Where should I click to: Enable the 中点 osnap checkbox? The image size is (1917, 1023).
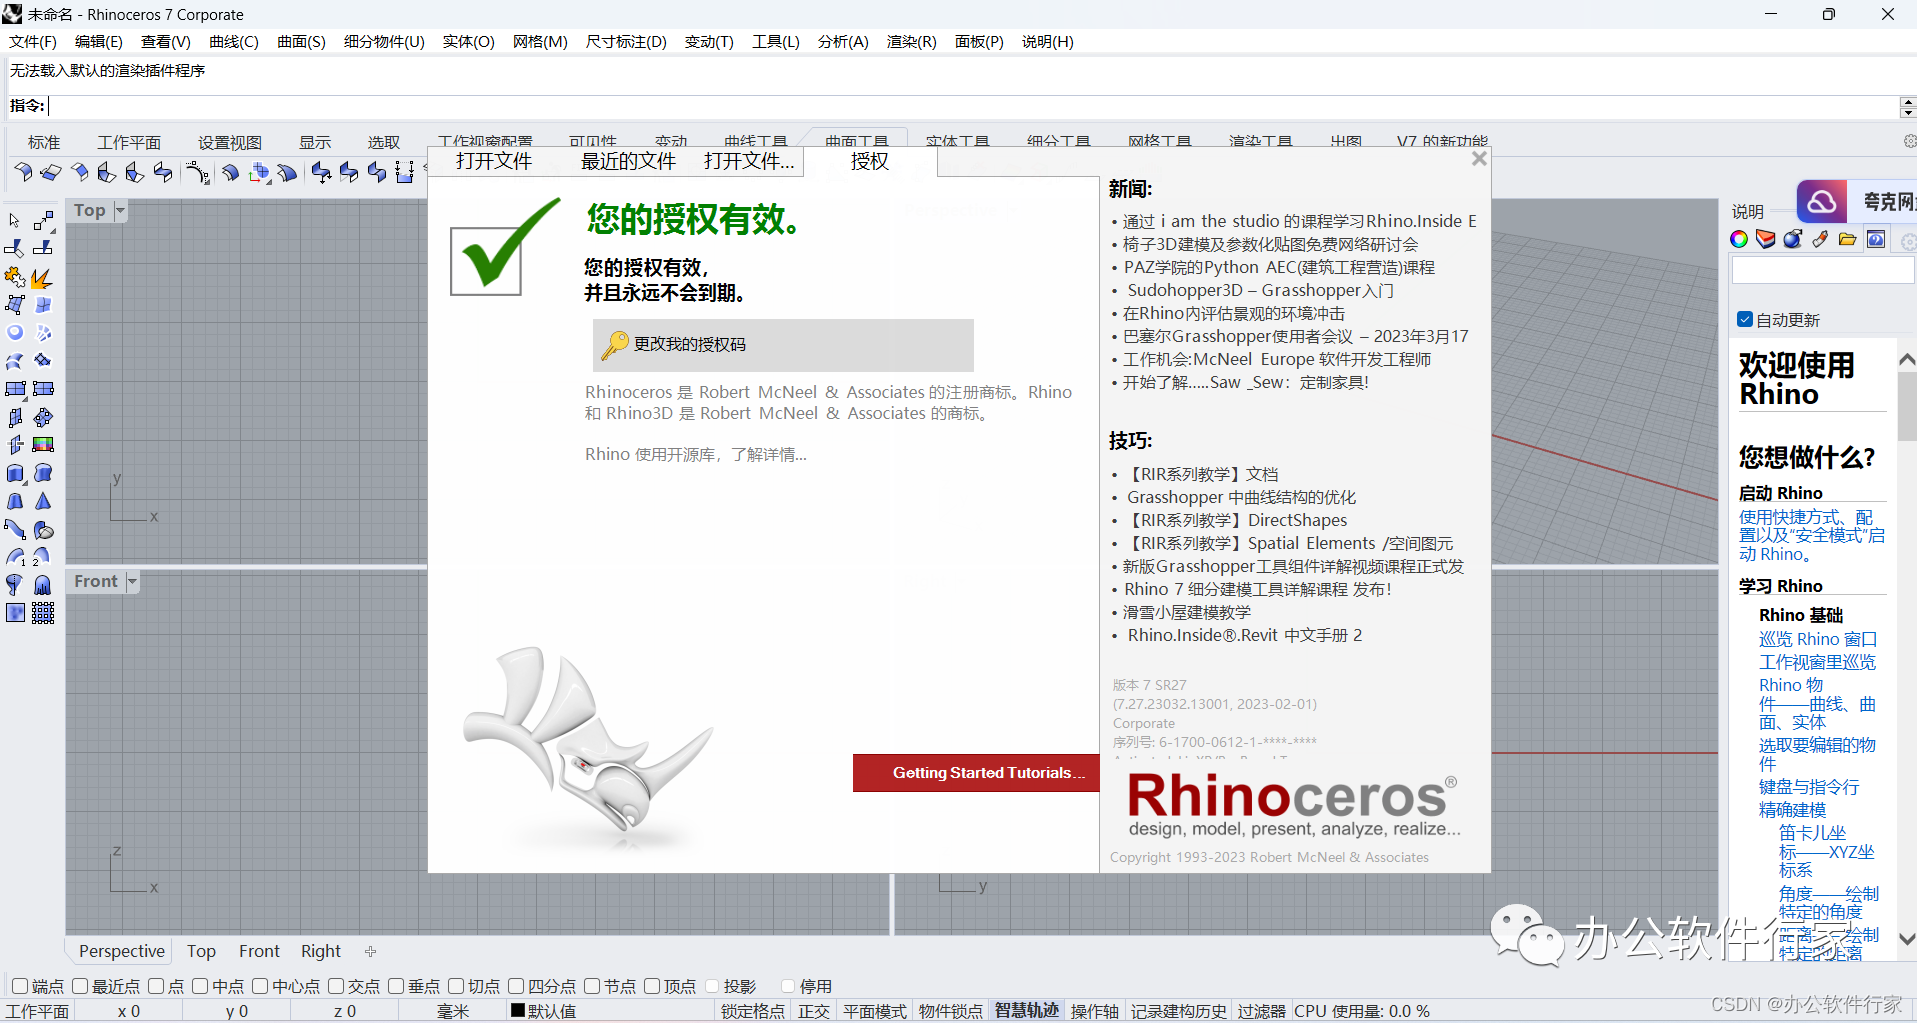point(200,986)
